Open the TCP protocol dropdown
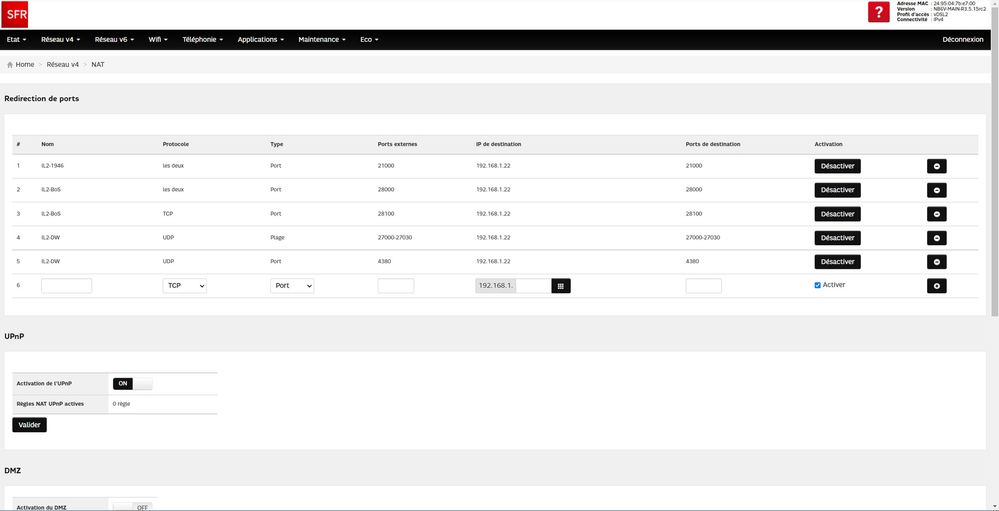Image resolution: width=999 pixels, height=511 pixels. 184,286
